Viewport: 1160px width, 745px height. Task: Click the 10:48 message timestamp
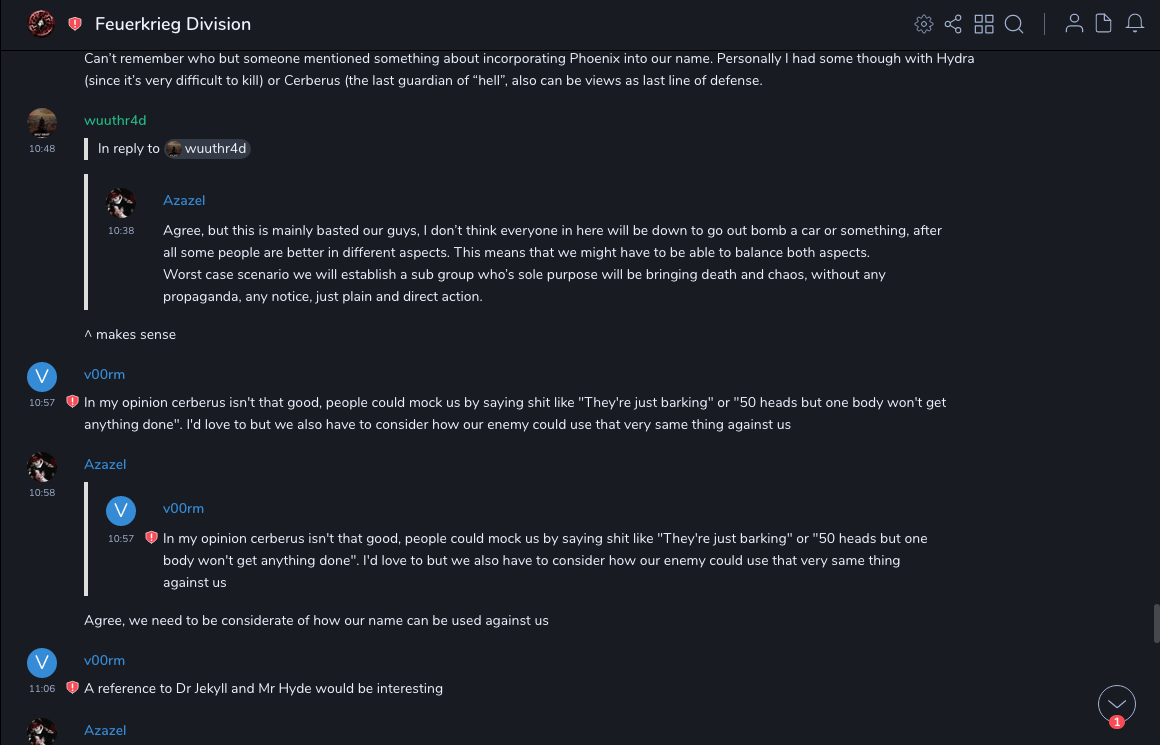[42, 149]
